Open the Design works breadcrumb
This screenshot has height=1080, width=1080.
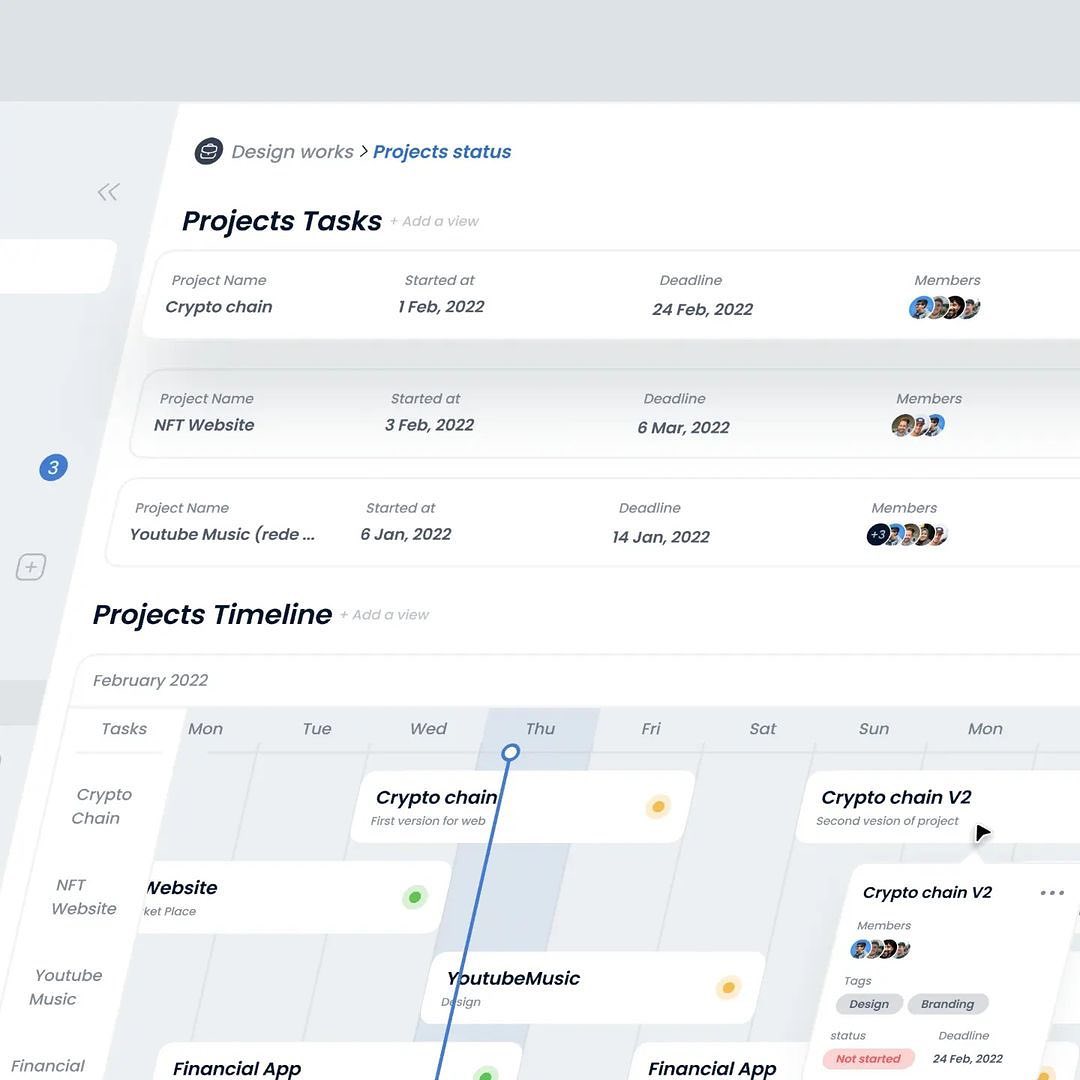(292, 152)
